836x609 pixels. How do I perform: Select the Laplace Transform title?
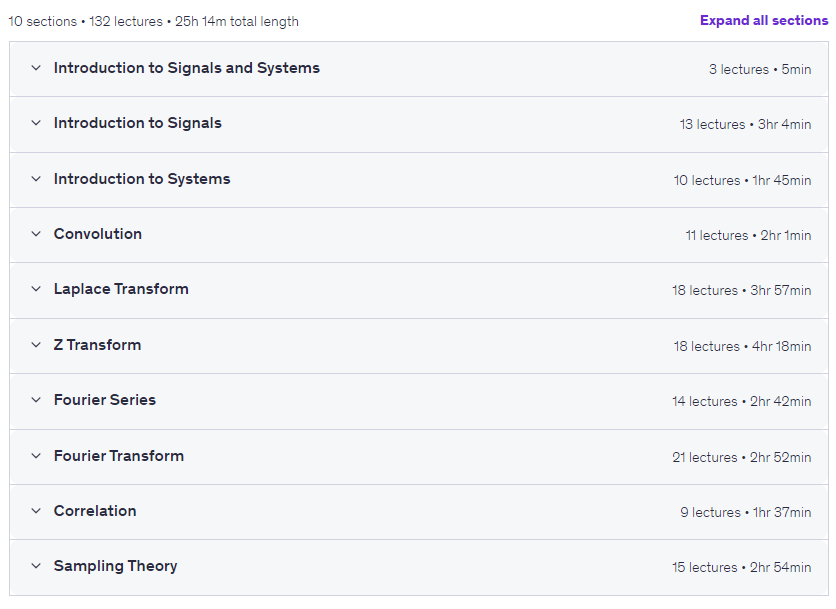tap(121, 289)
